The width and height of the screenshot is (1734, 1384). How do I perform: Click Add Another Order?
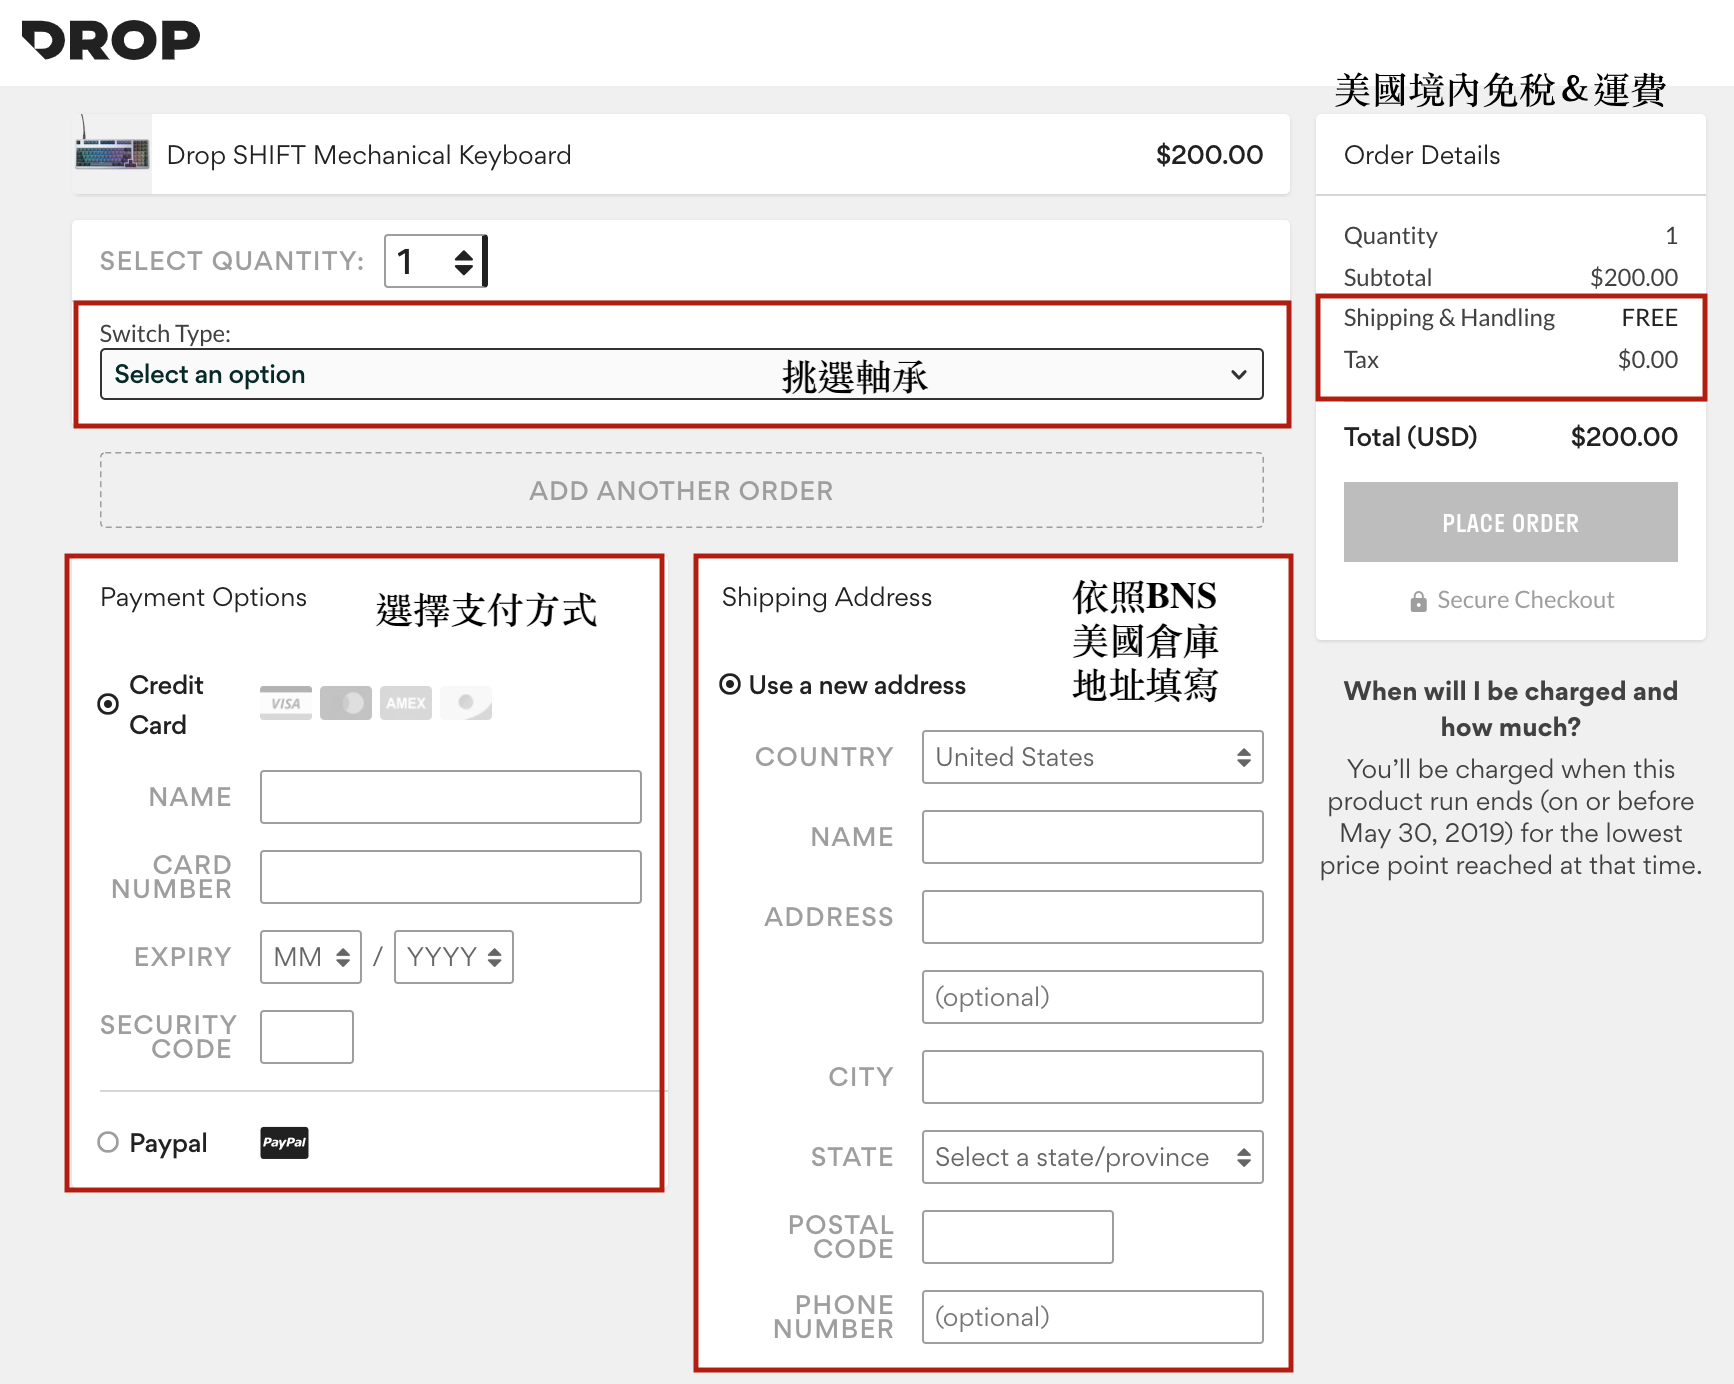pos(681,490)
